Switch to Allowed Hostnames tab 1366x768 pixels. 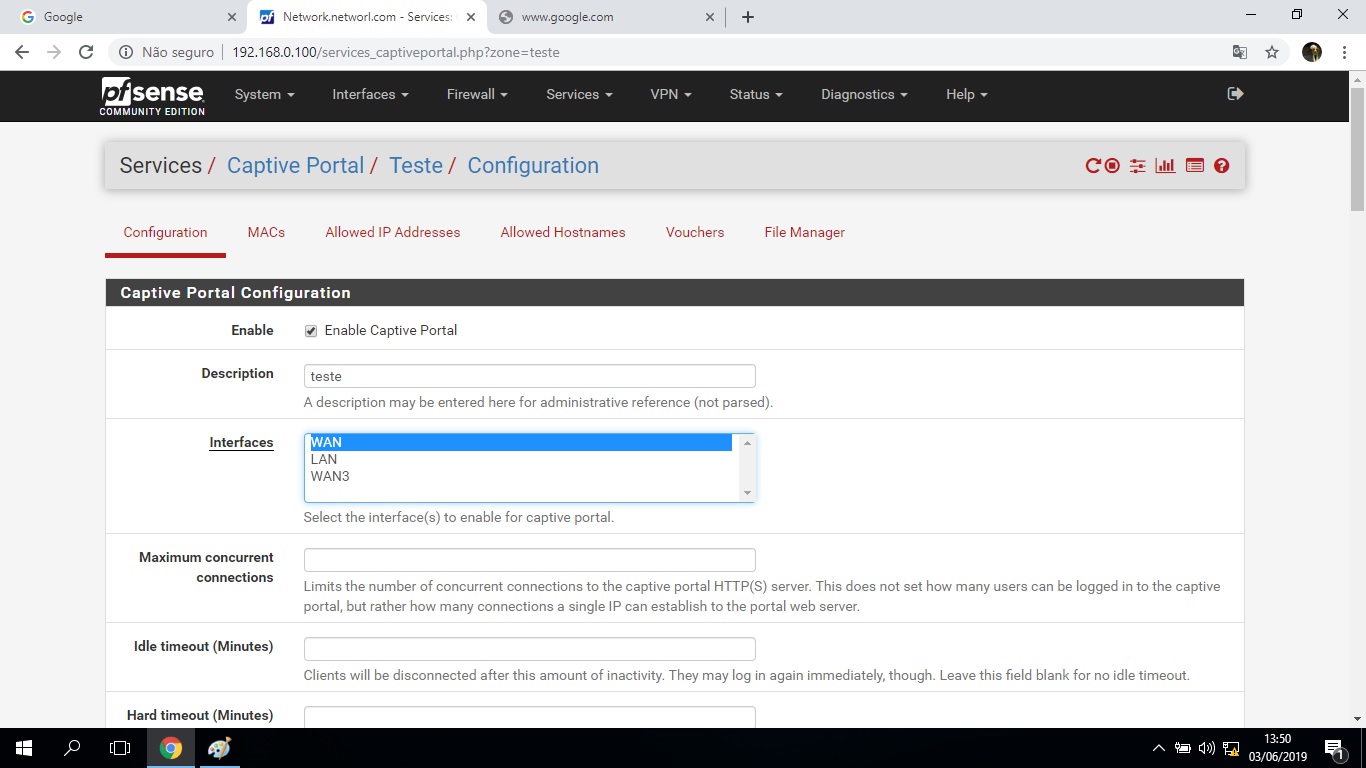point(563,232)
